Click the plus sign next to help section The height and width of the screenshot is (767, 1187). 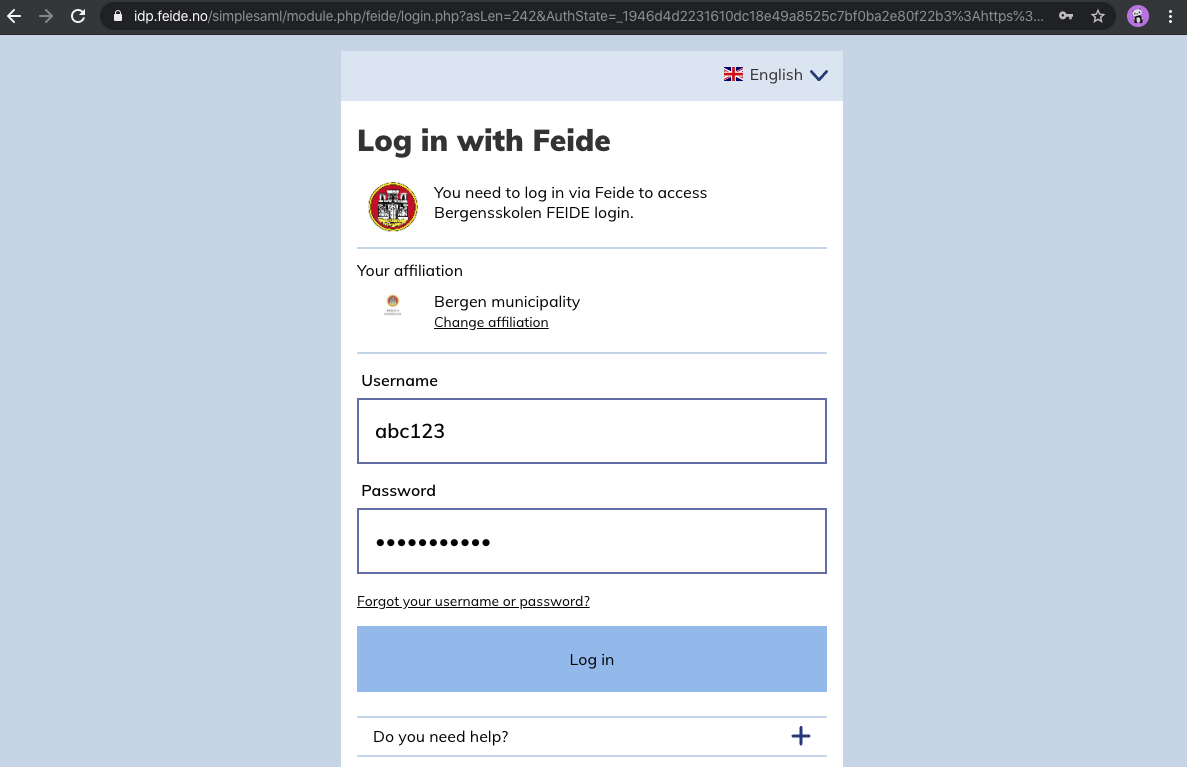[x=801, y=736]
